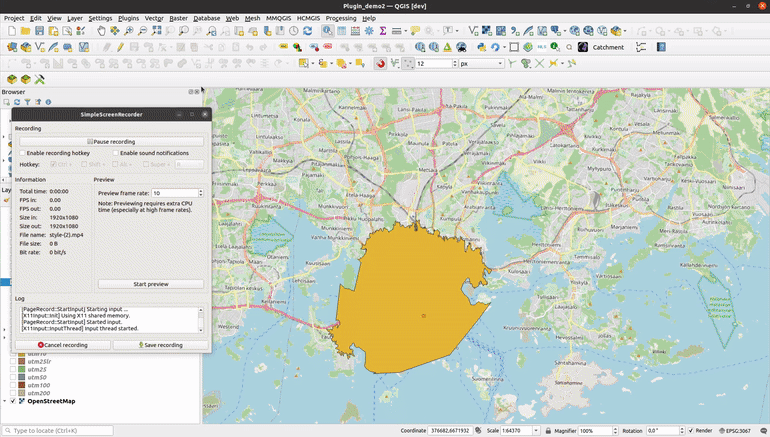
Task: Click the utm100 layer color symbol
Action: pyautogui.click(x=22, y=385)
